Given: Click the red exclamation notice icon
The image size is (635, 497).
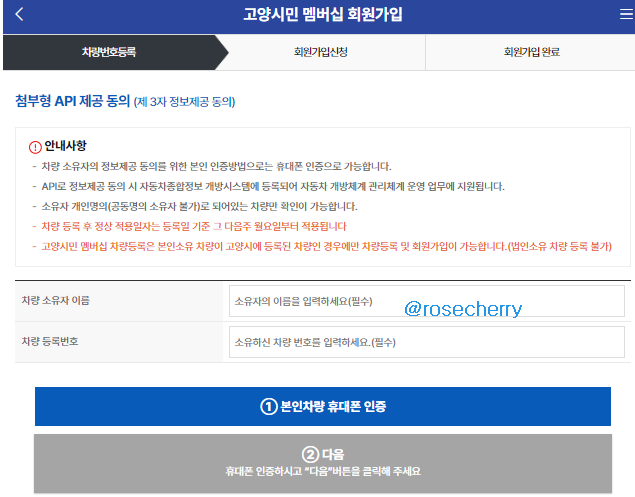Looking at the screenshot, I should (35, 147).
